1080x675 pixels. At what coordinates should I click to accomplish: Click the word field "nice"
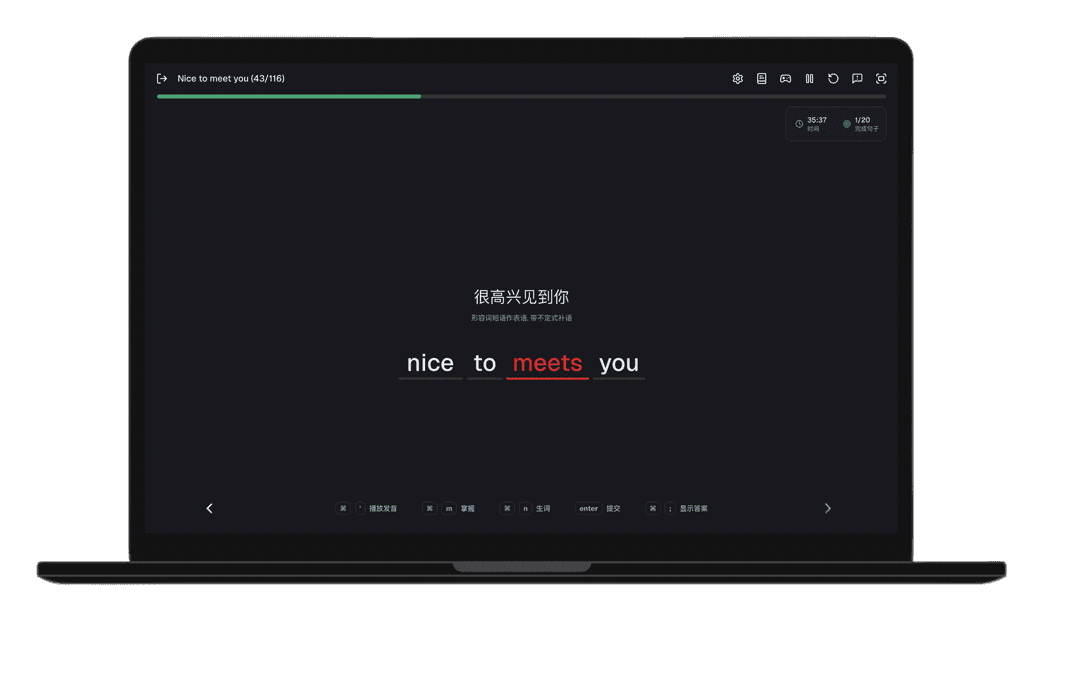pyautogui.click(x=430, y=364)
